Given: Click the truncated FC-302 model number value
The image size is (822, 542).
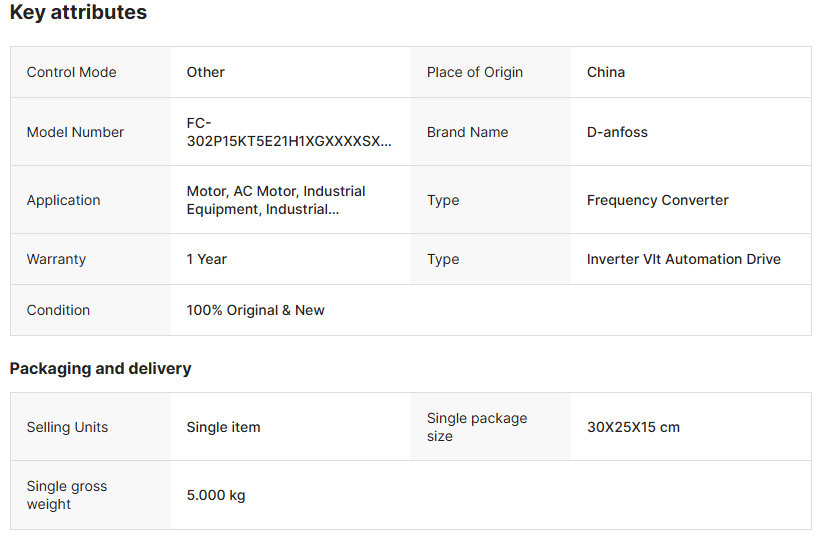Looking at the screenshot, I should coord(289,132).
